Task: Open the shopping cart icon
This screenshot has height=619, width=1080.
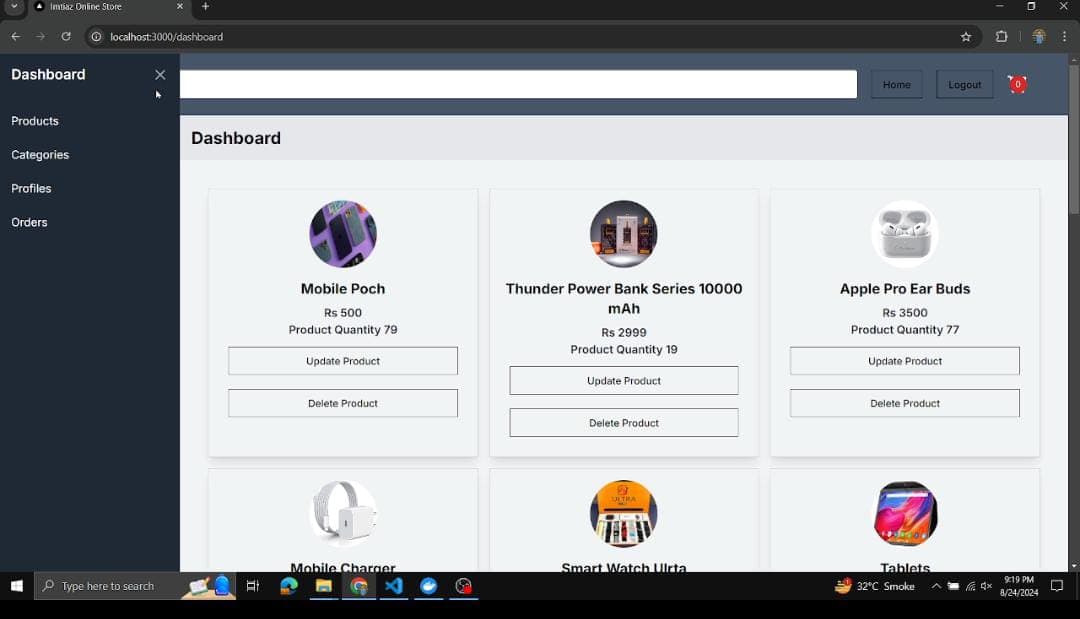Action: coord(1016,84)
